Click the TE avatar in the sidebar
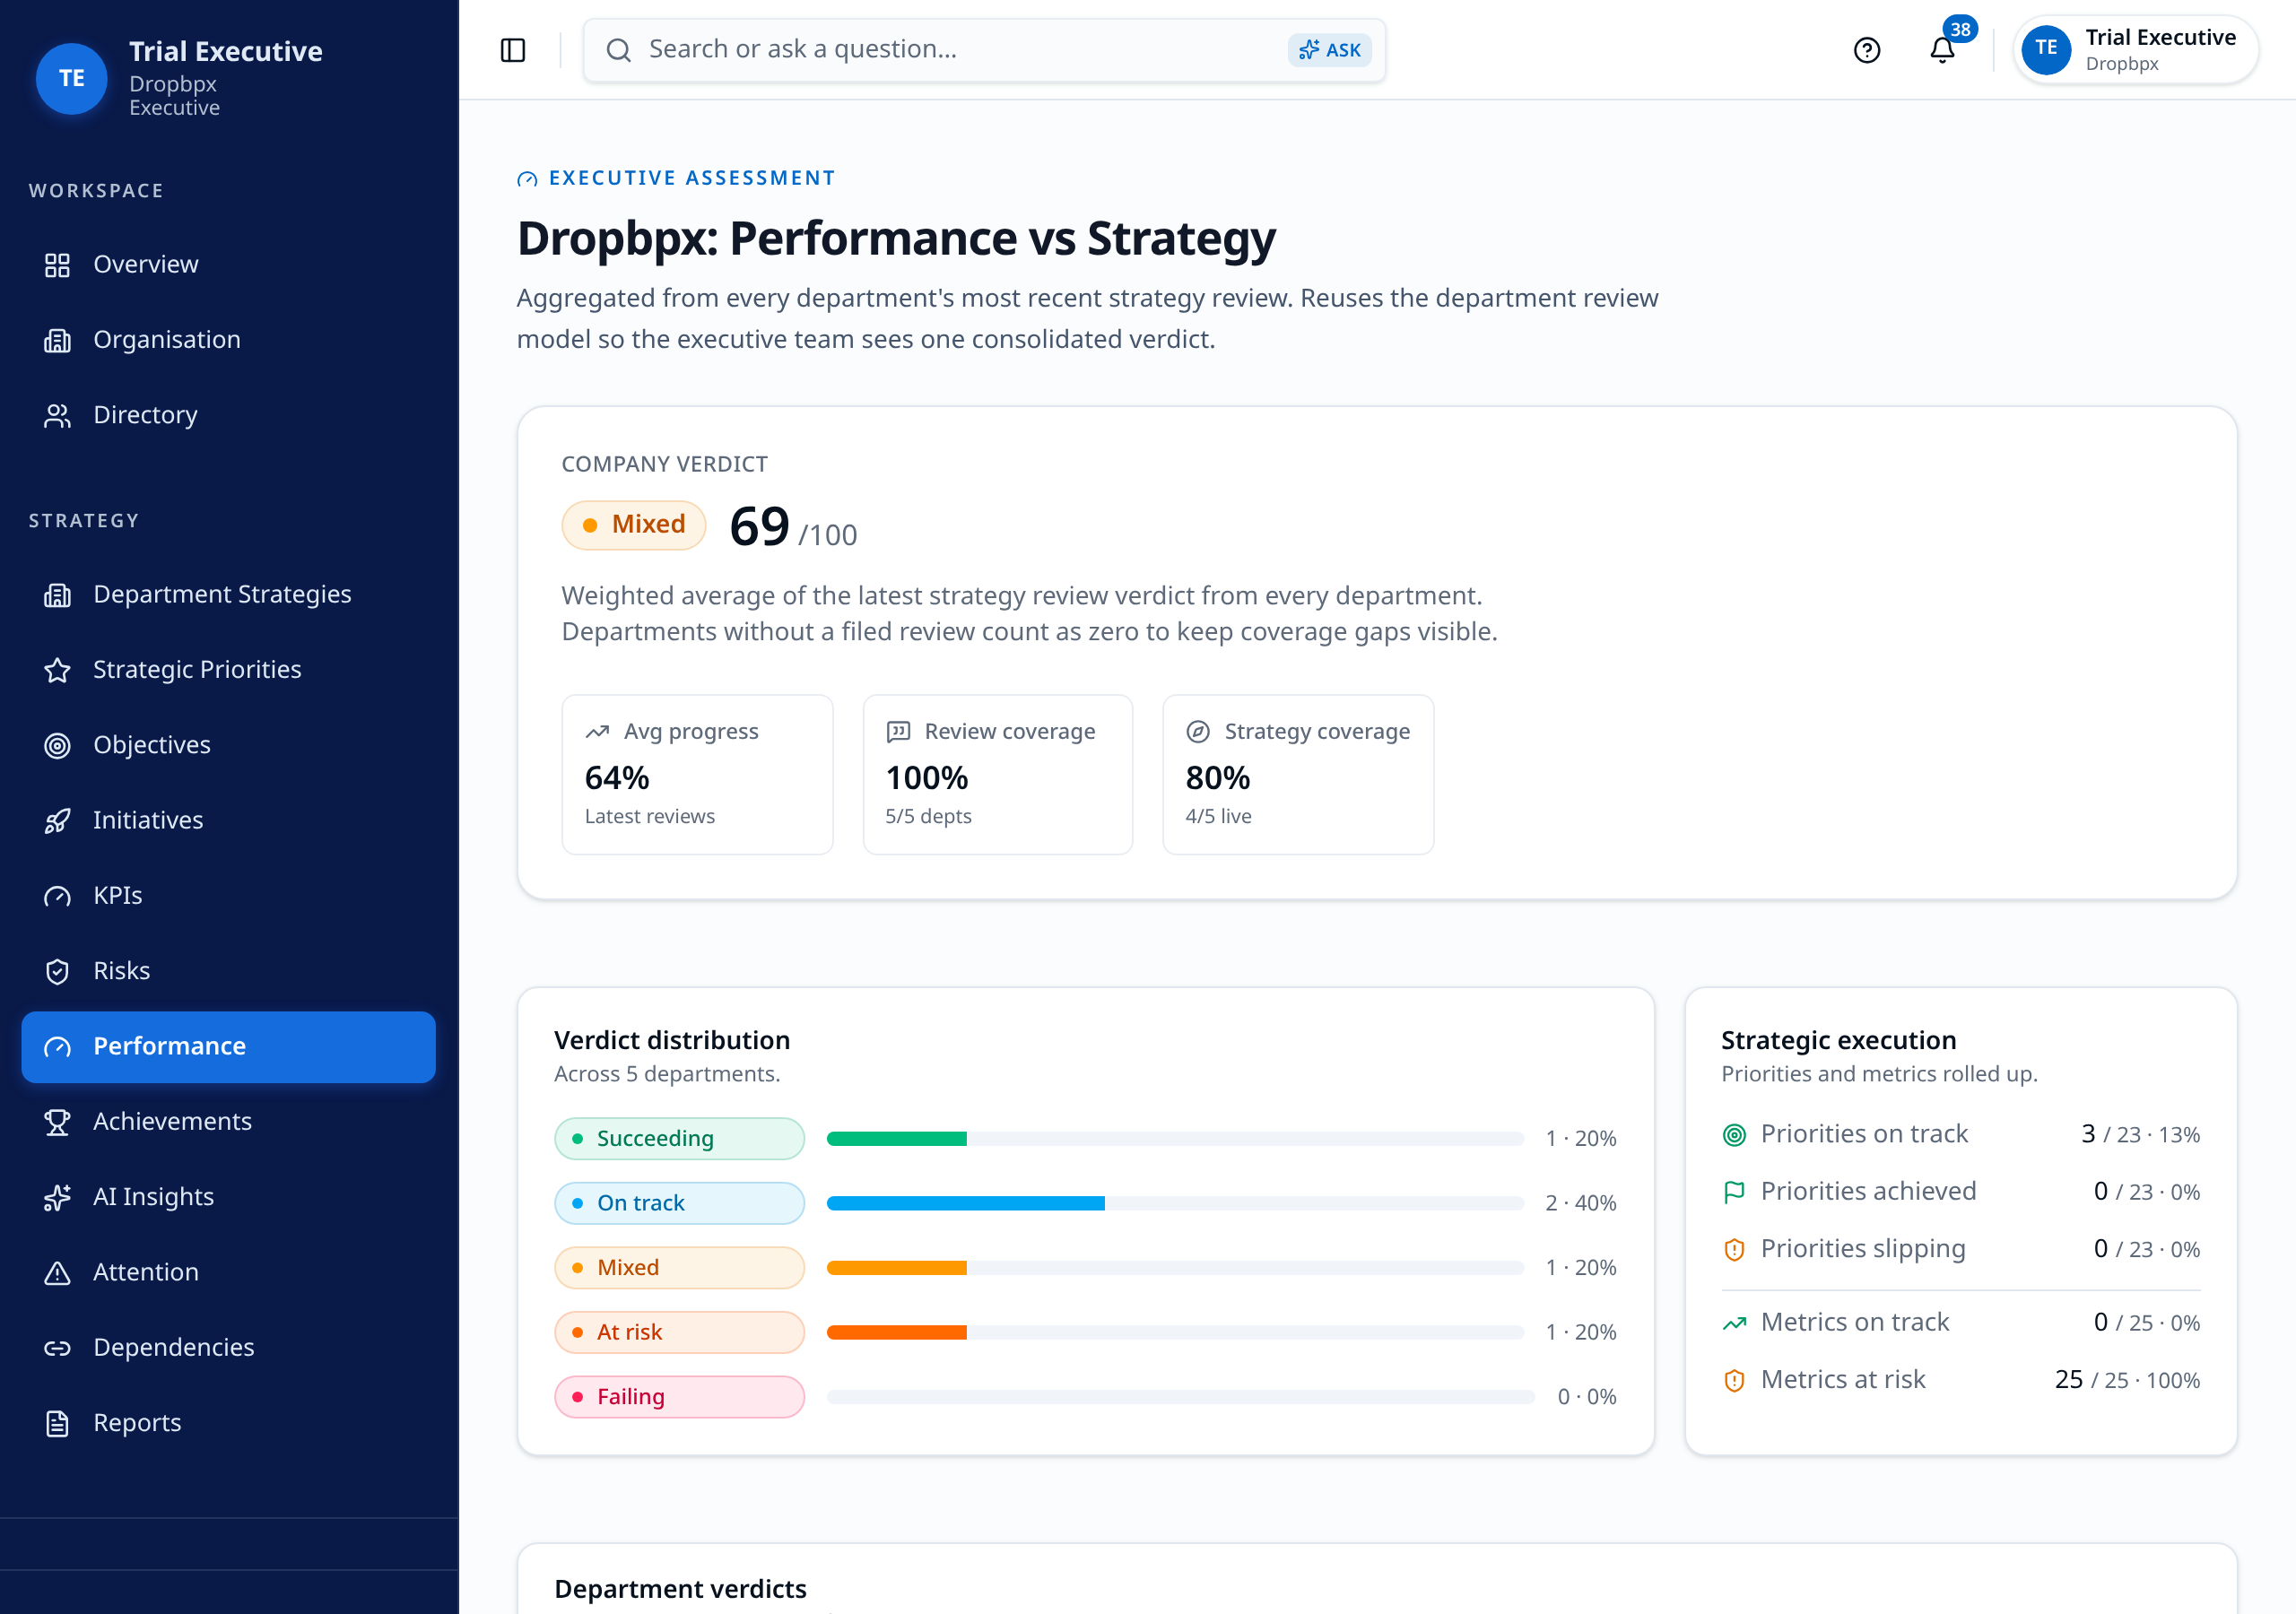The width and height of the screenshot is (2296, 1614). (x=72, y=78)
